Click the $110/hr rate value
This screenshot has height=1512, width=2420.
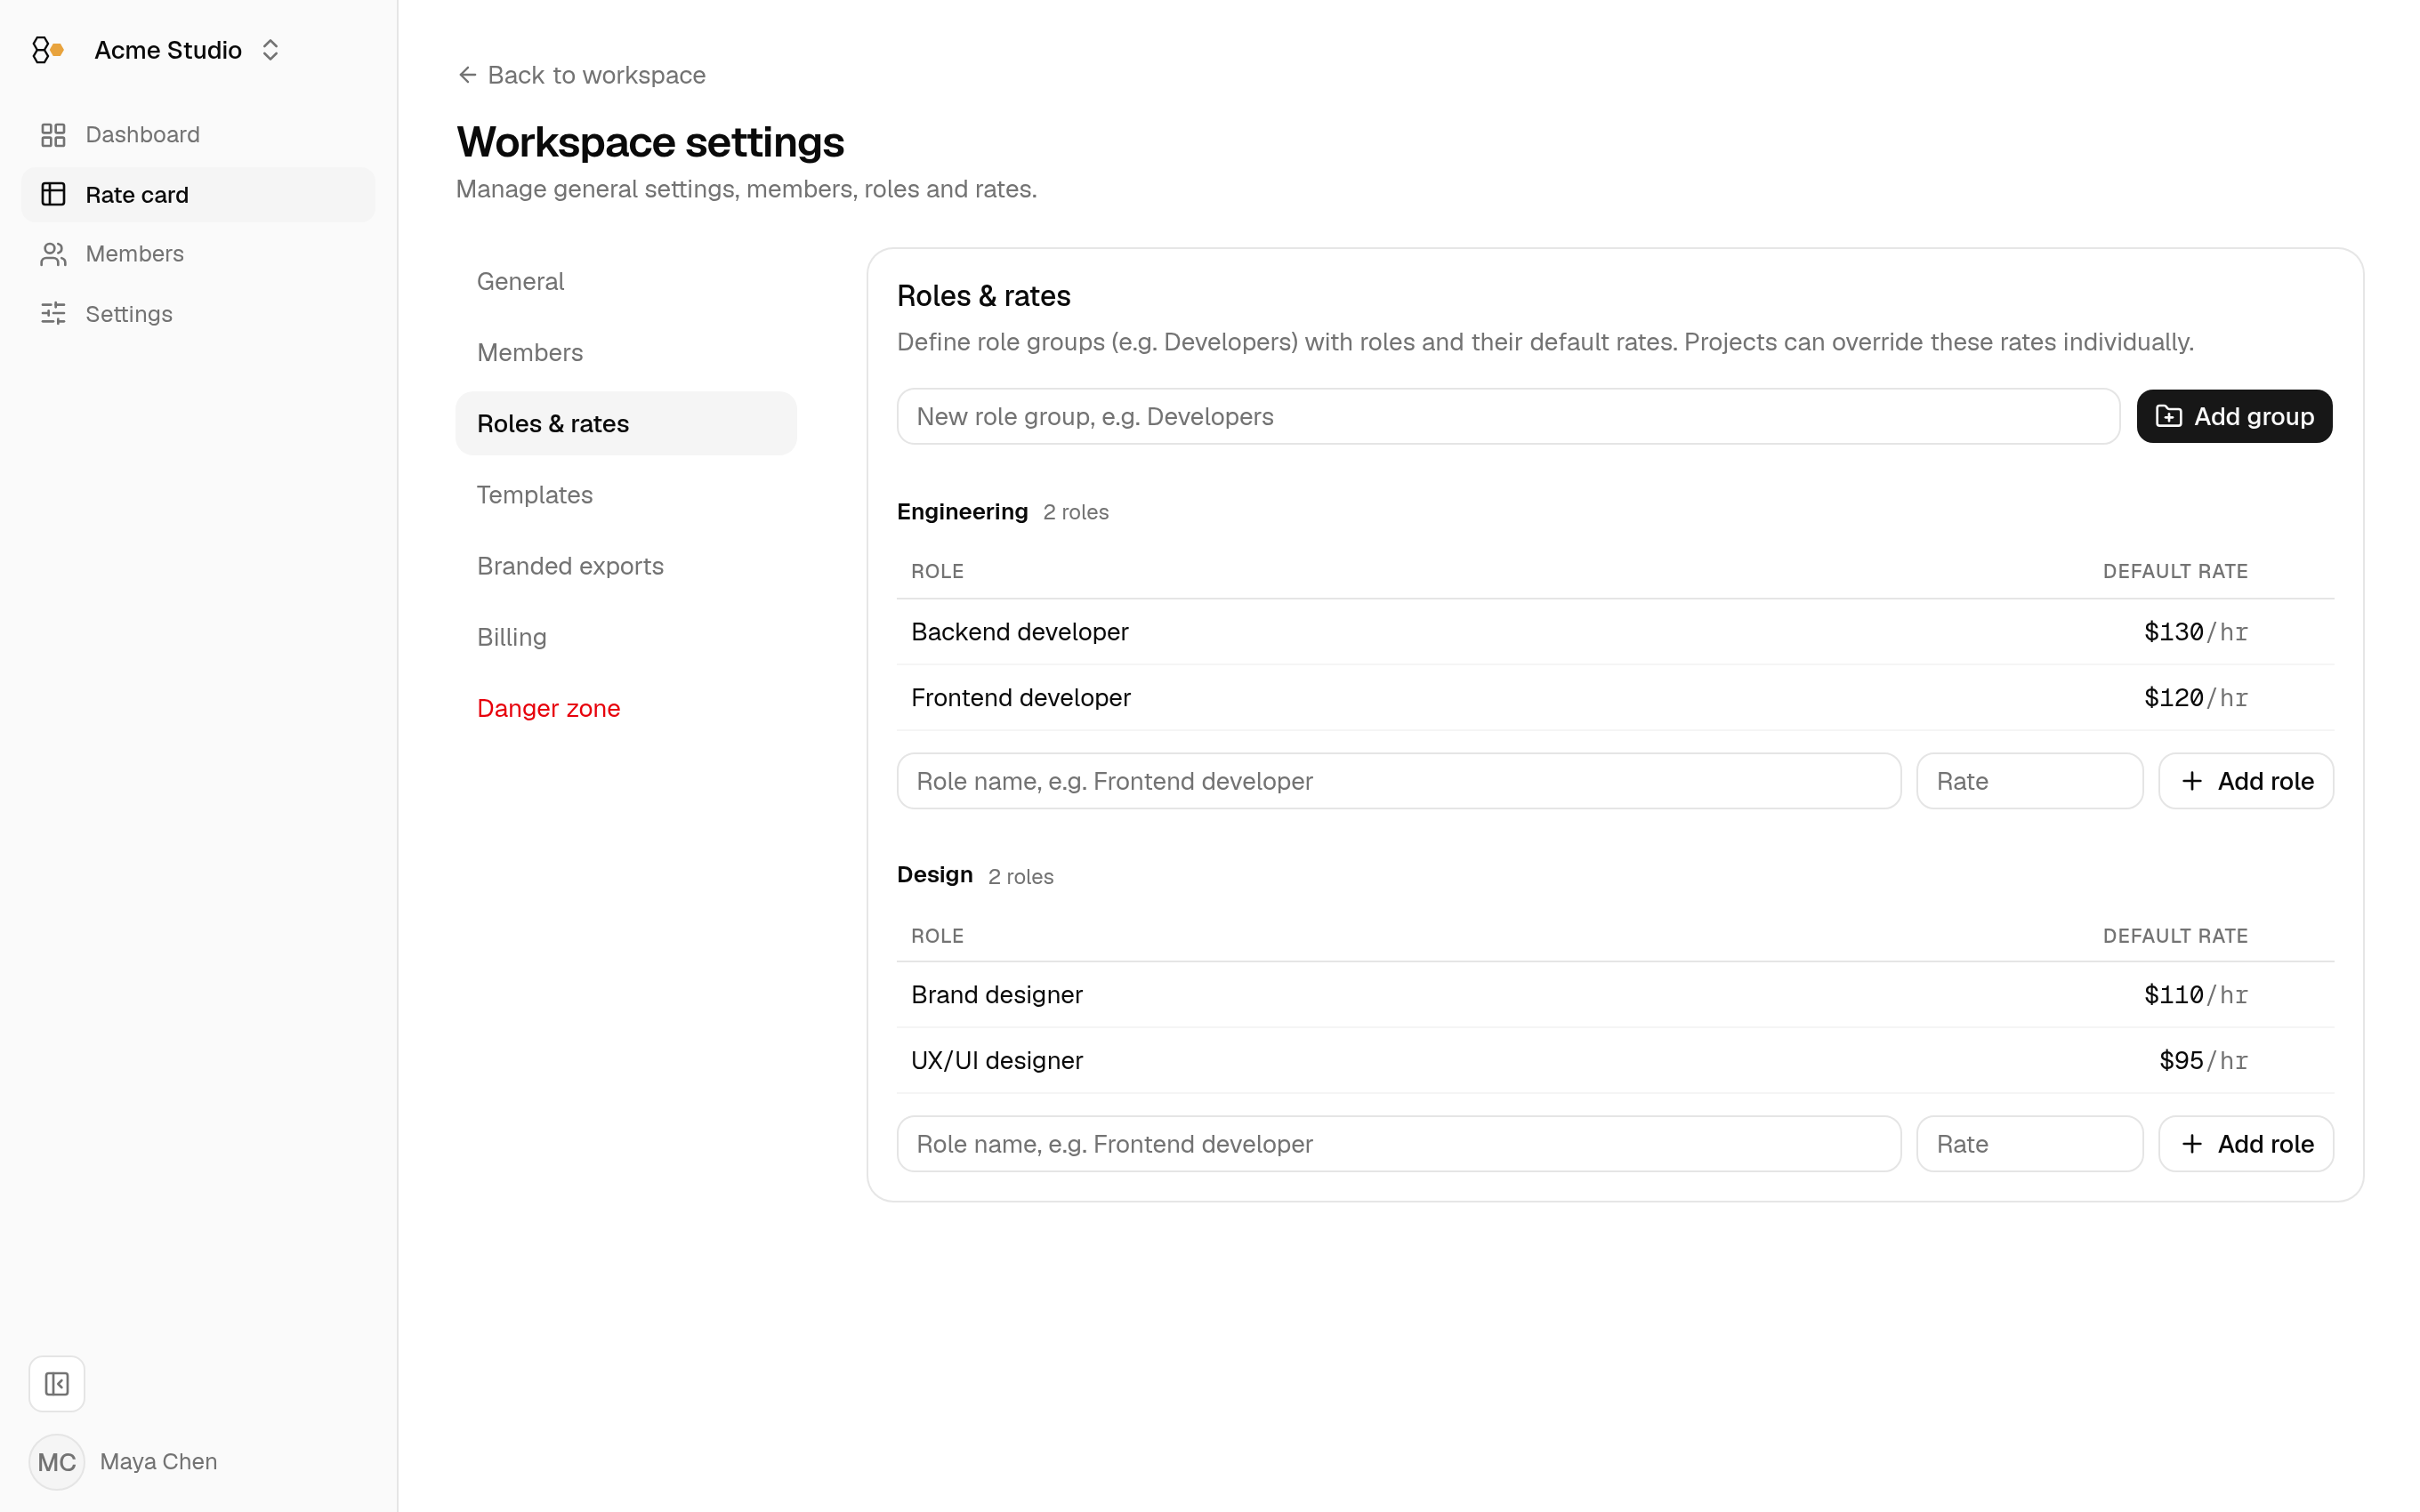[x=2195, y=995]
